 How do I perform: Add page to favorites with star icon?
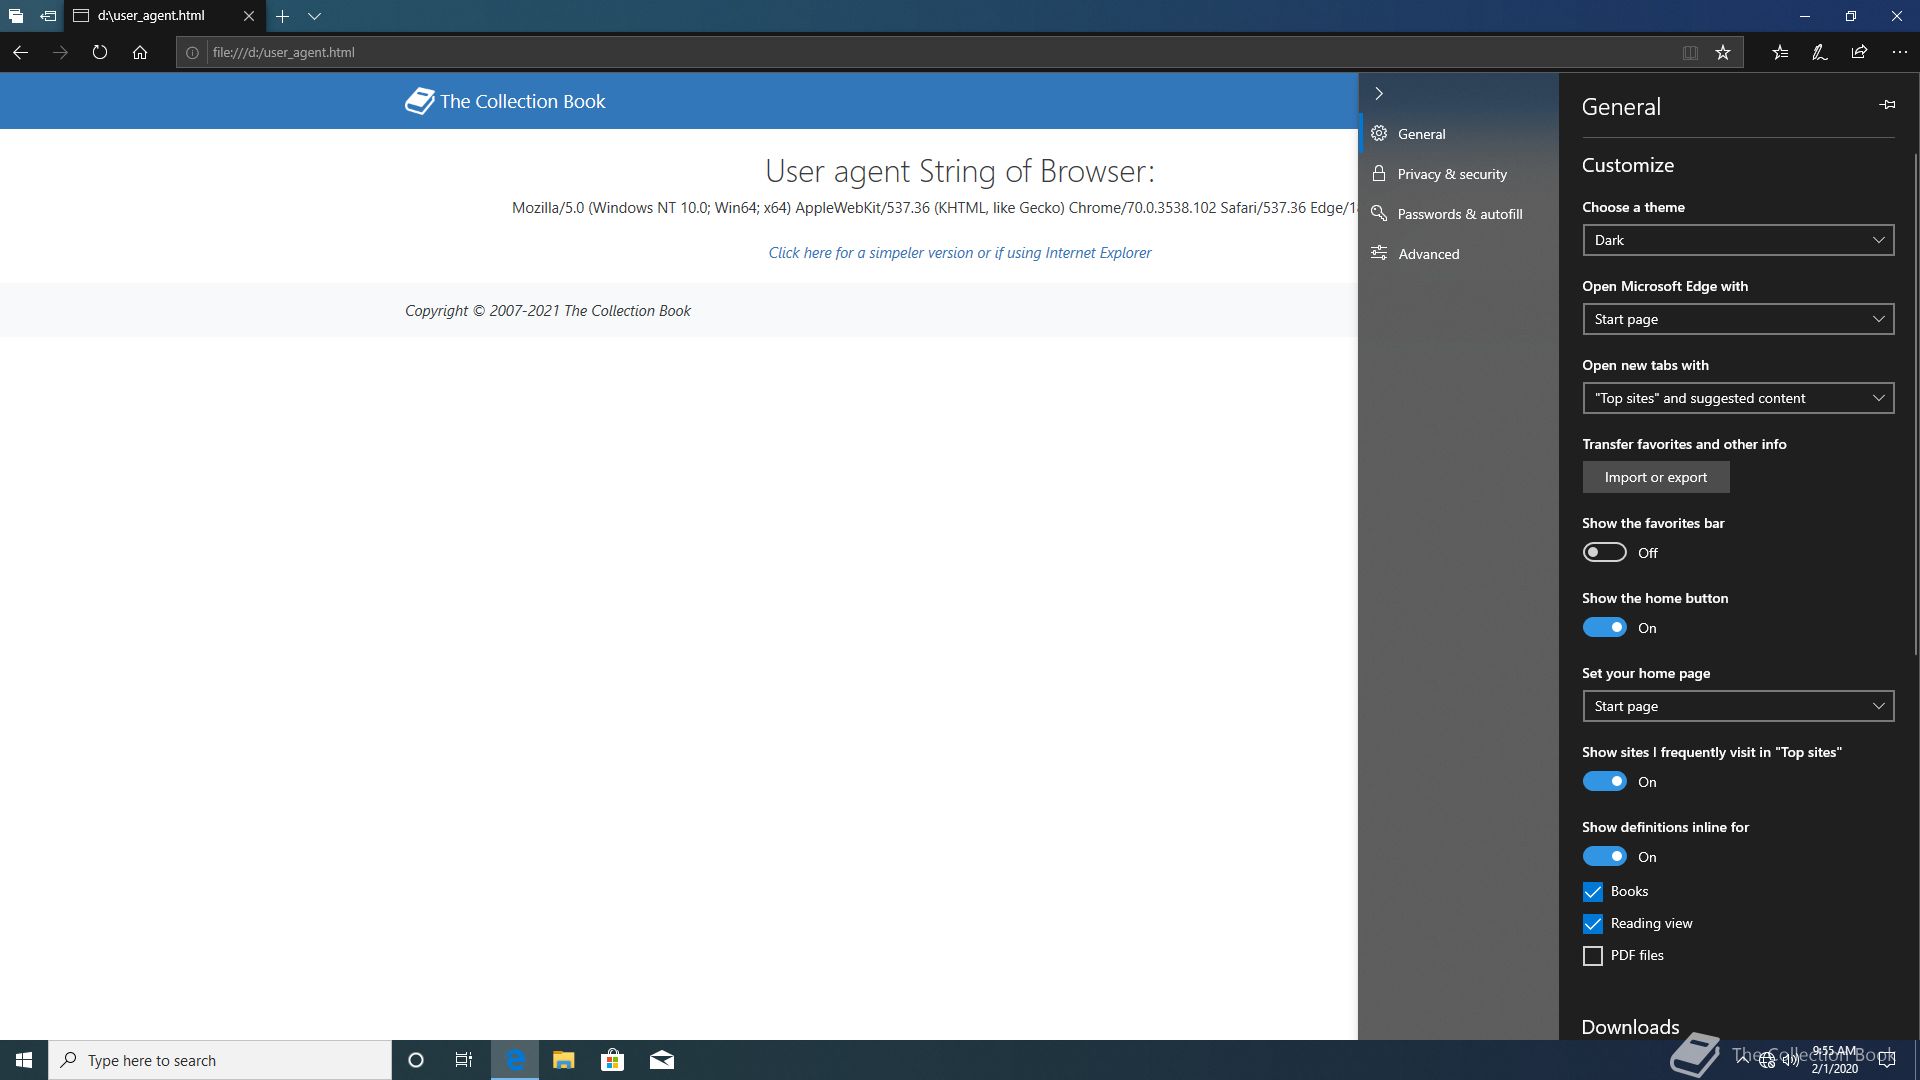[1723, 52]
